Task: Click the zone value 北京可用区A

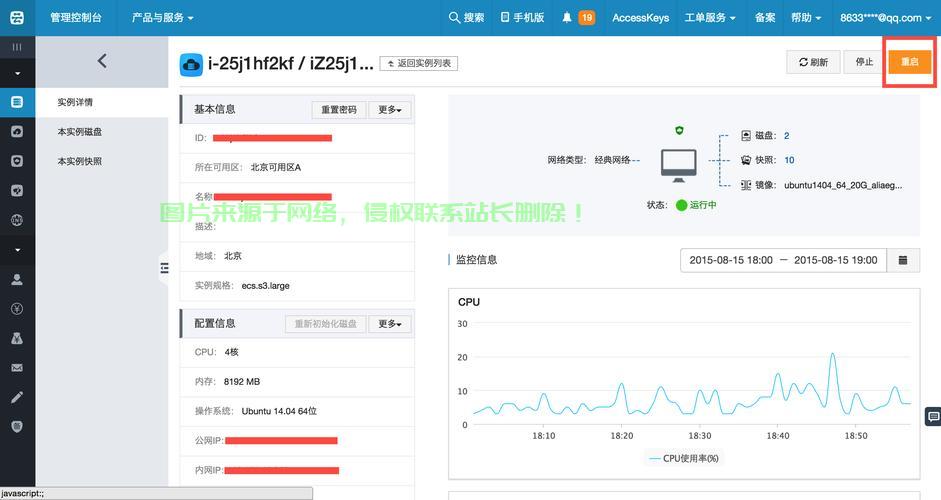Action: pyautogui.click(x=275, y=167)
